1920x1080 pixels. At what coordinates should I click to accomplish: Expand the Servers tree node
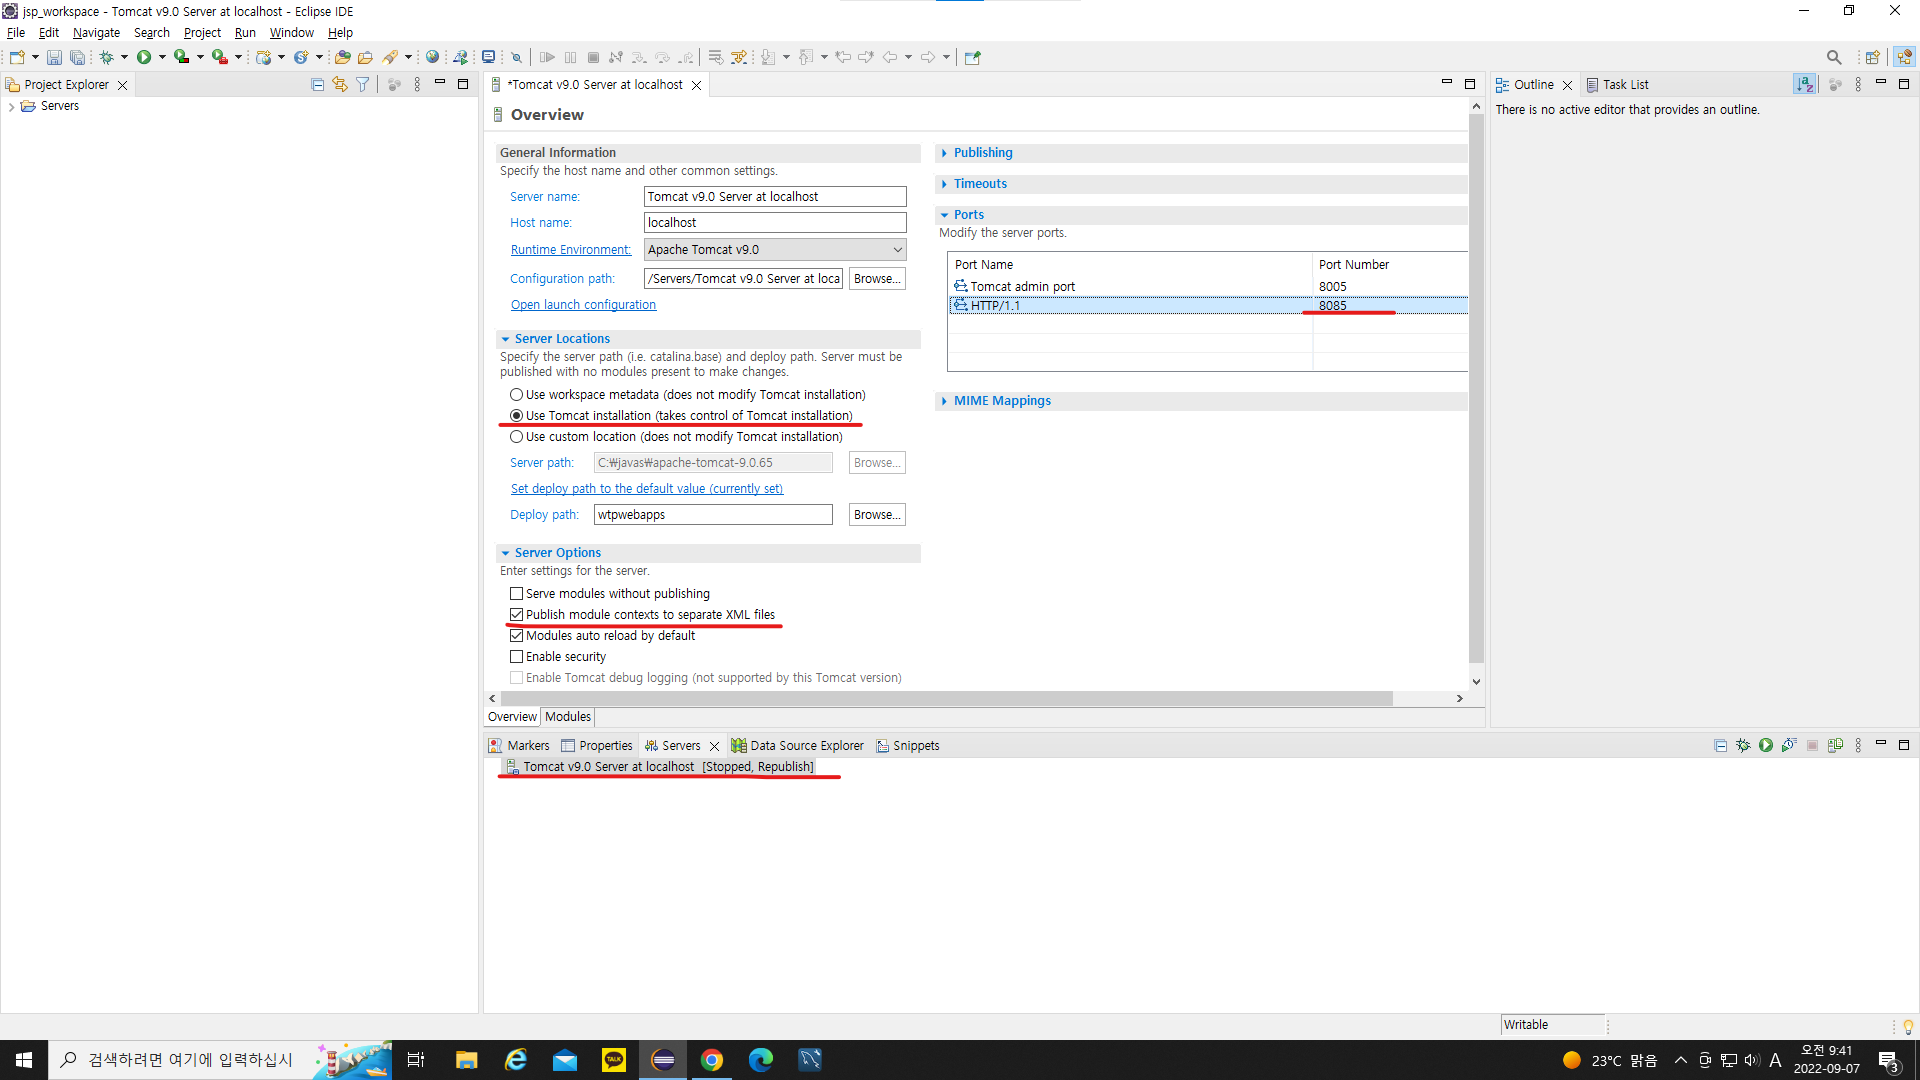tap(11, 106)
